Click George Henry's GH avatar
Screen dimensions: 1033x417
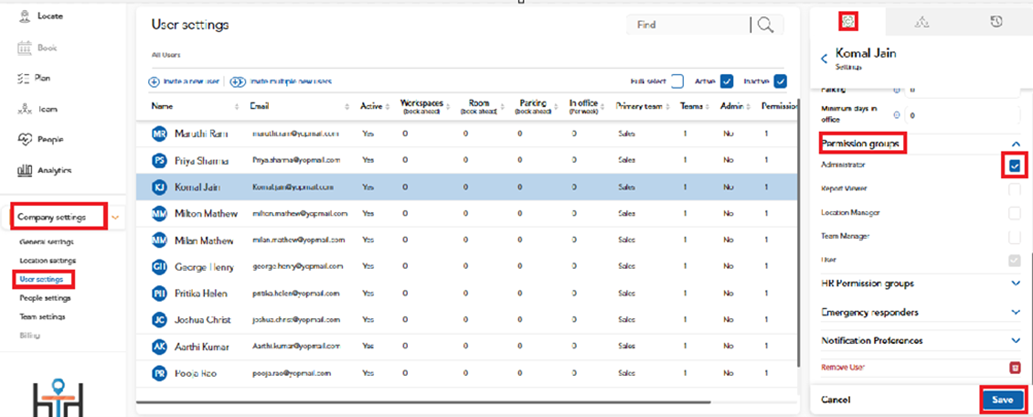pos(159,266)
